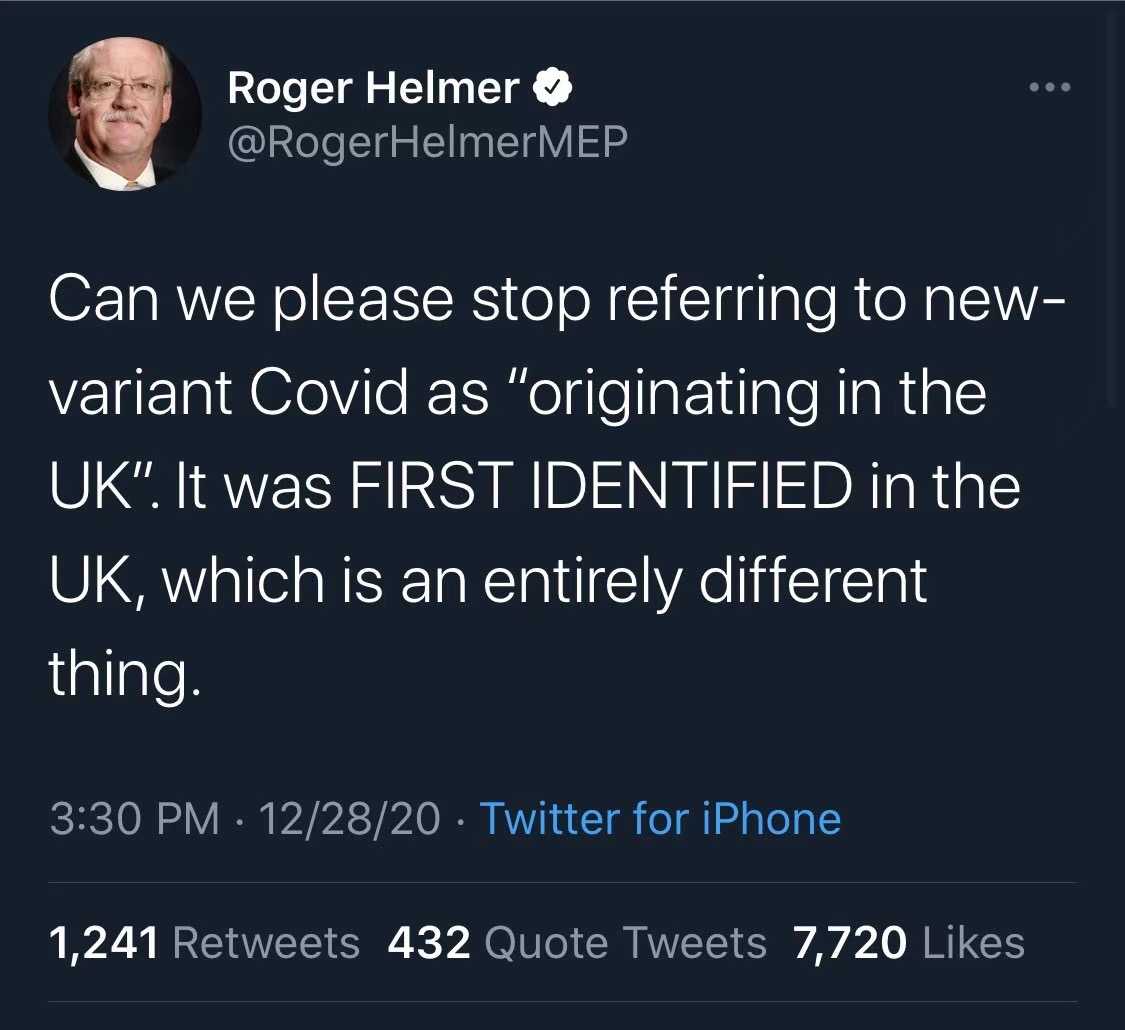Image resolution: width=1125 pixels, height=1030 pixels.
Task: Click the 12/28/20 date
Action: point(349,819)
